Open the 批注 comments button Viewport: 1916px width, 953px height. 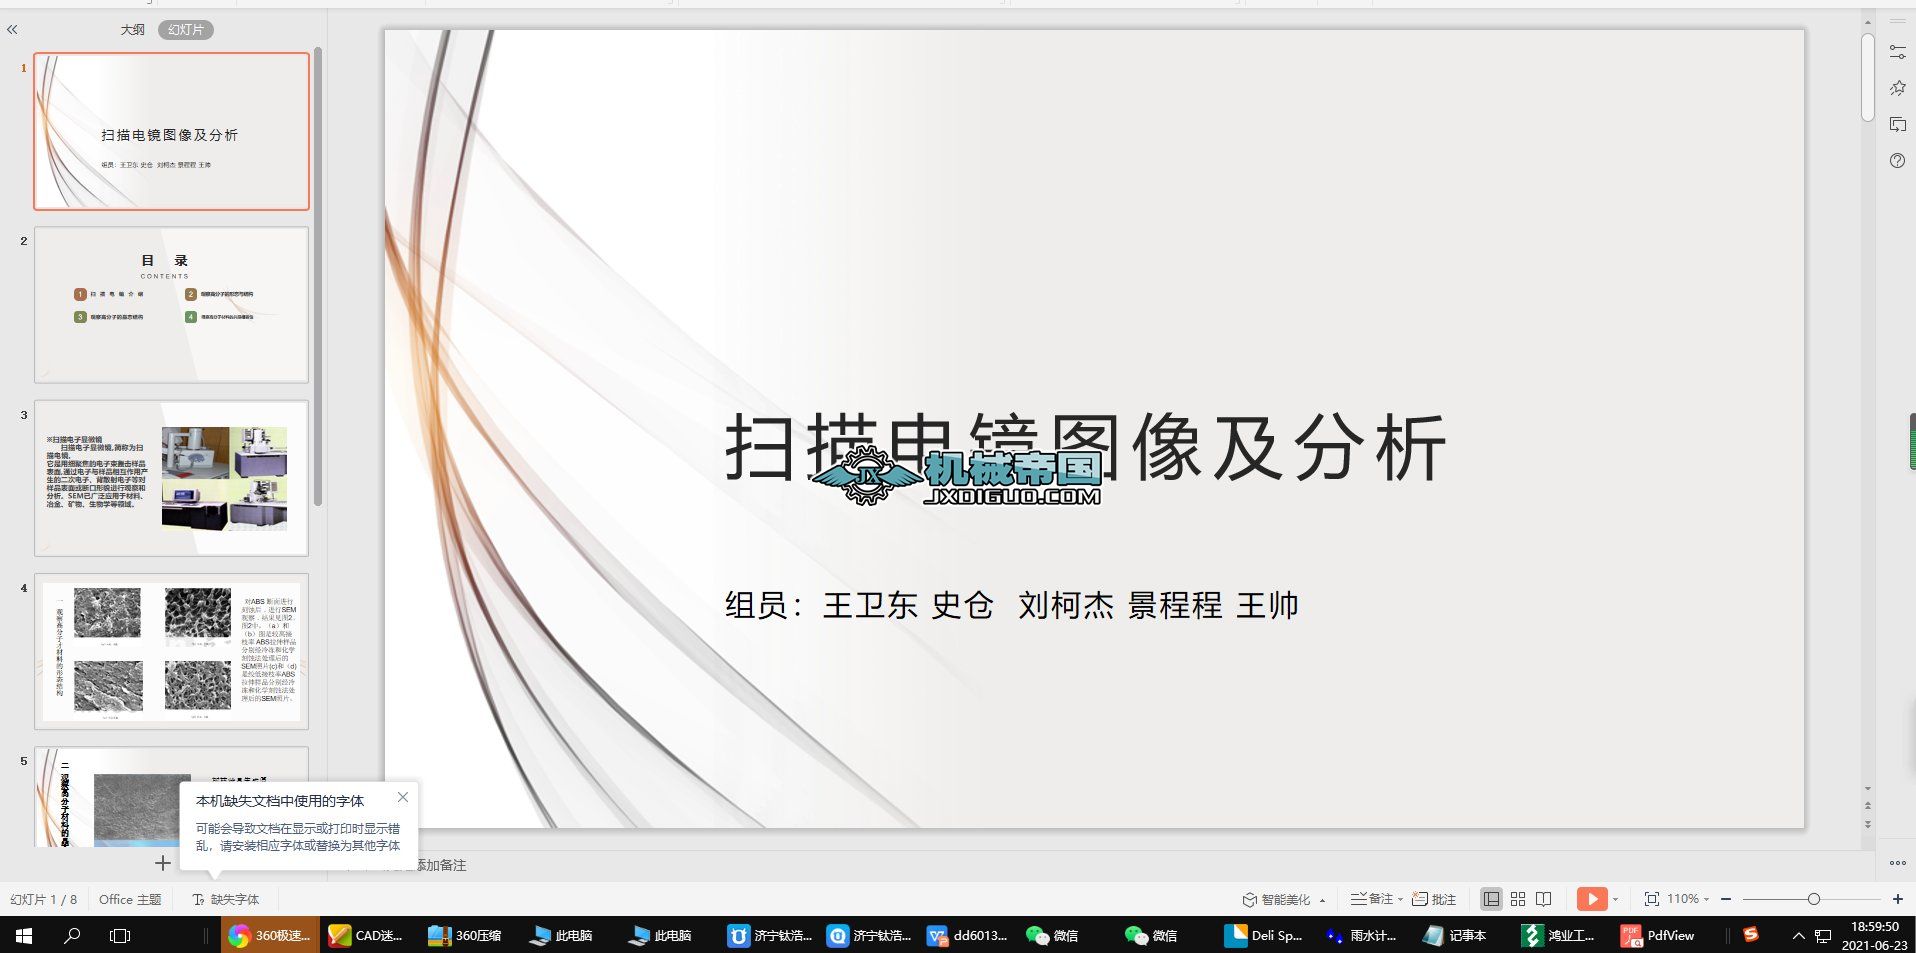[1433, 899]
